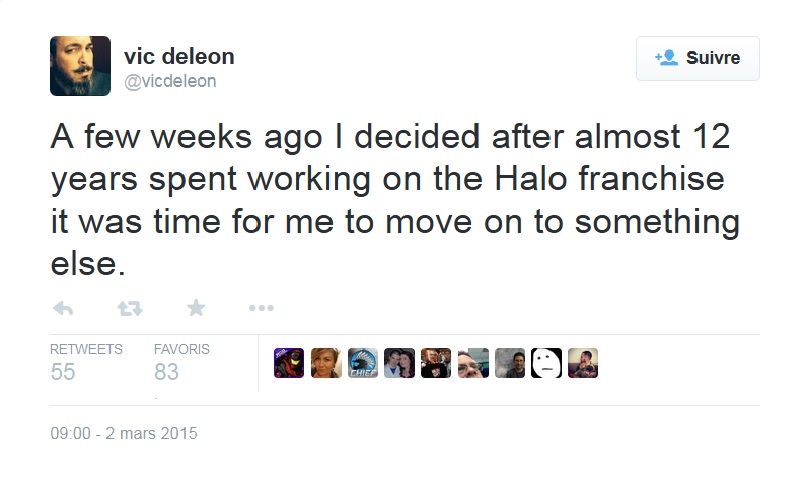Retweet this tweet using the retweet icon
The height and width of the screenshot is (486, 805).
[x=130, y=309]
